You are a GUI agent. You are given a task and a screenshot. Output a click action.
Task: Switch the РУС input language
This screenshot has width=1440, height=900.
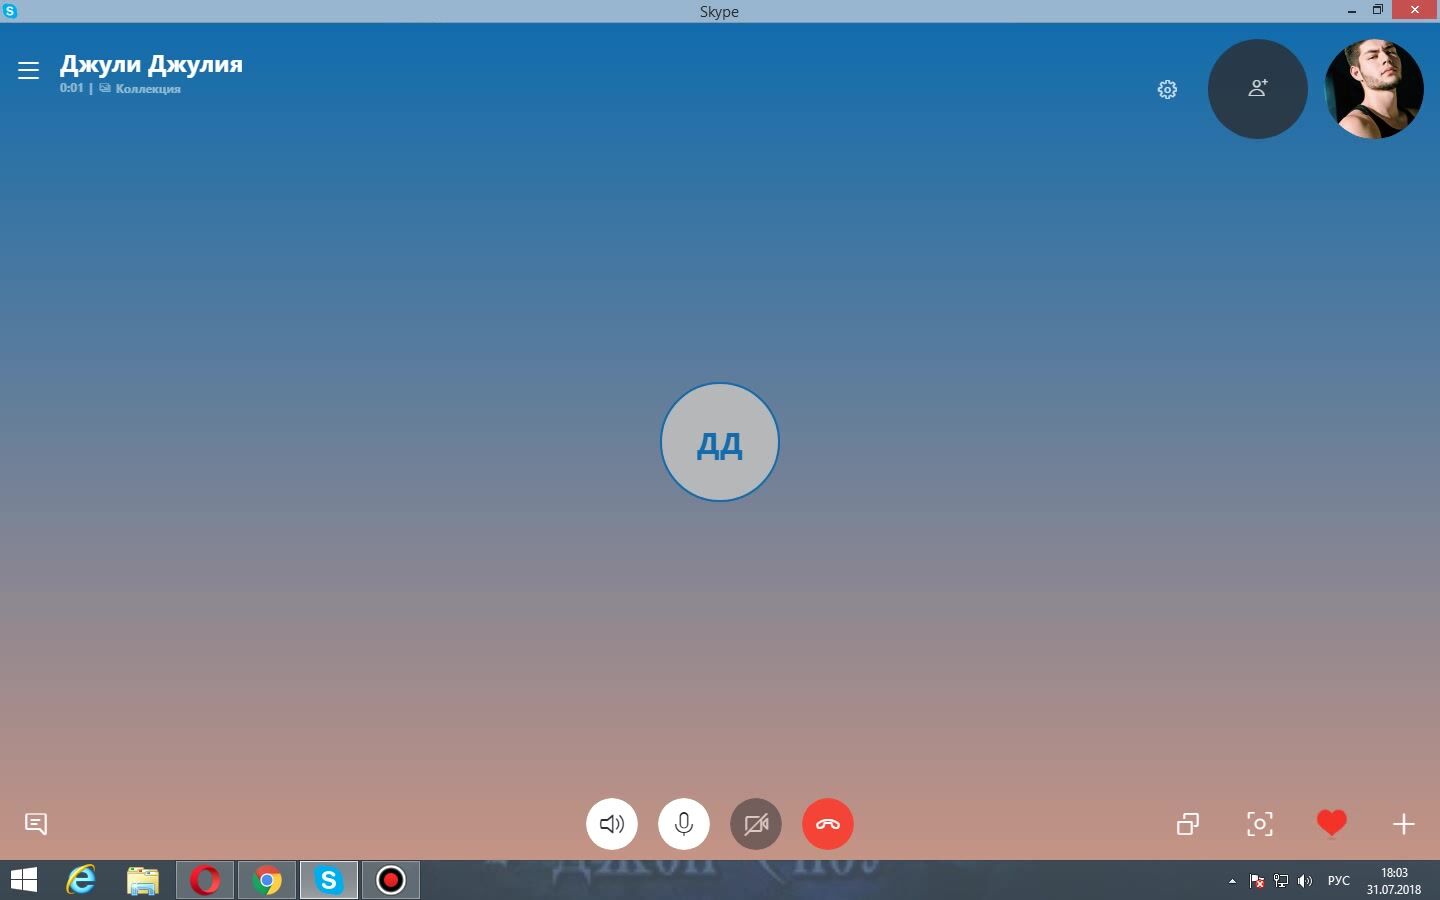pos(1338,881)
